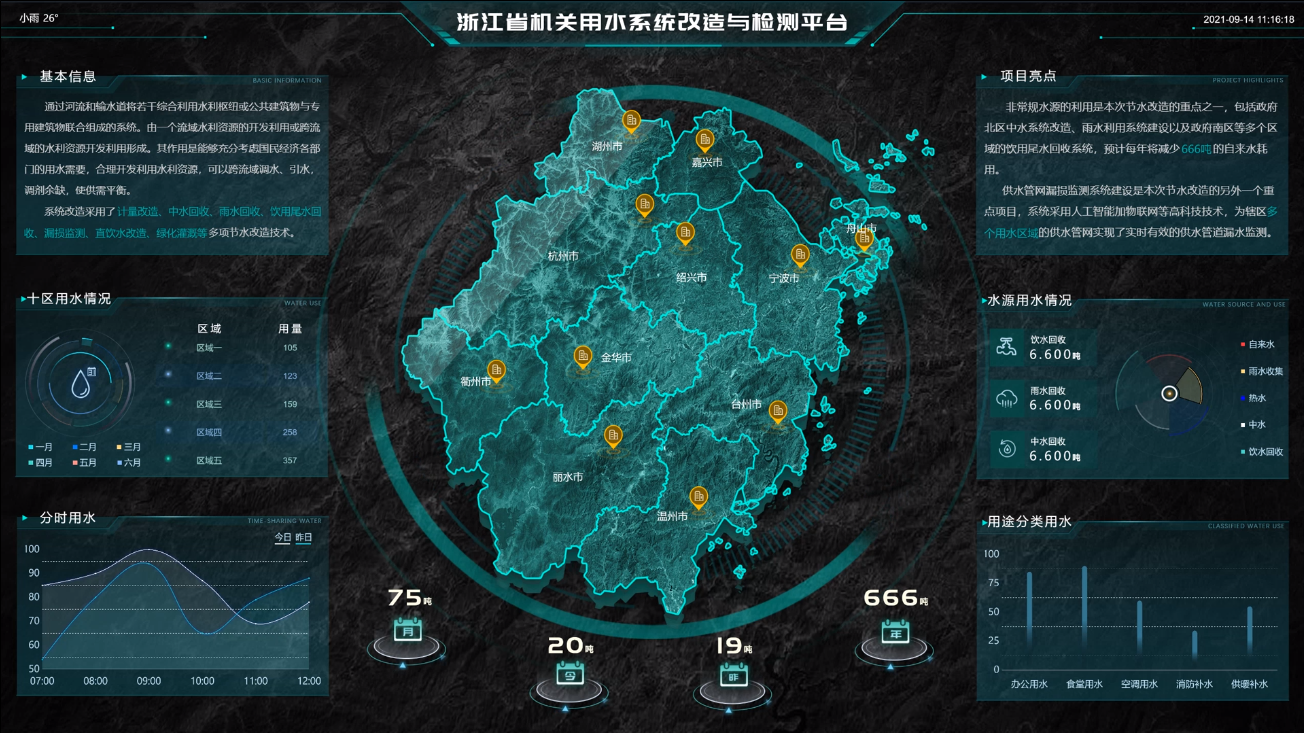Click the yearly calendar icon under 666吨
The width and height of the screenshot is (1304, 733).
pos(894,631)
